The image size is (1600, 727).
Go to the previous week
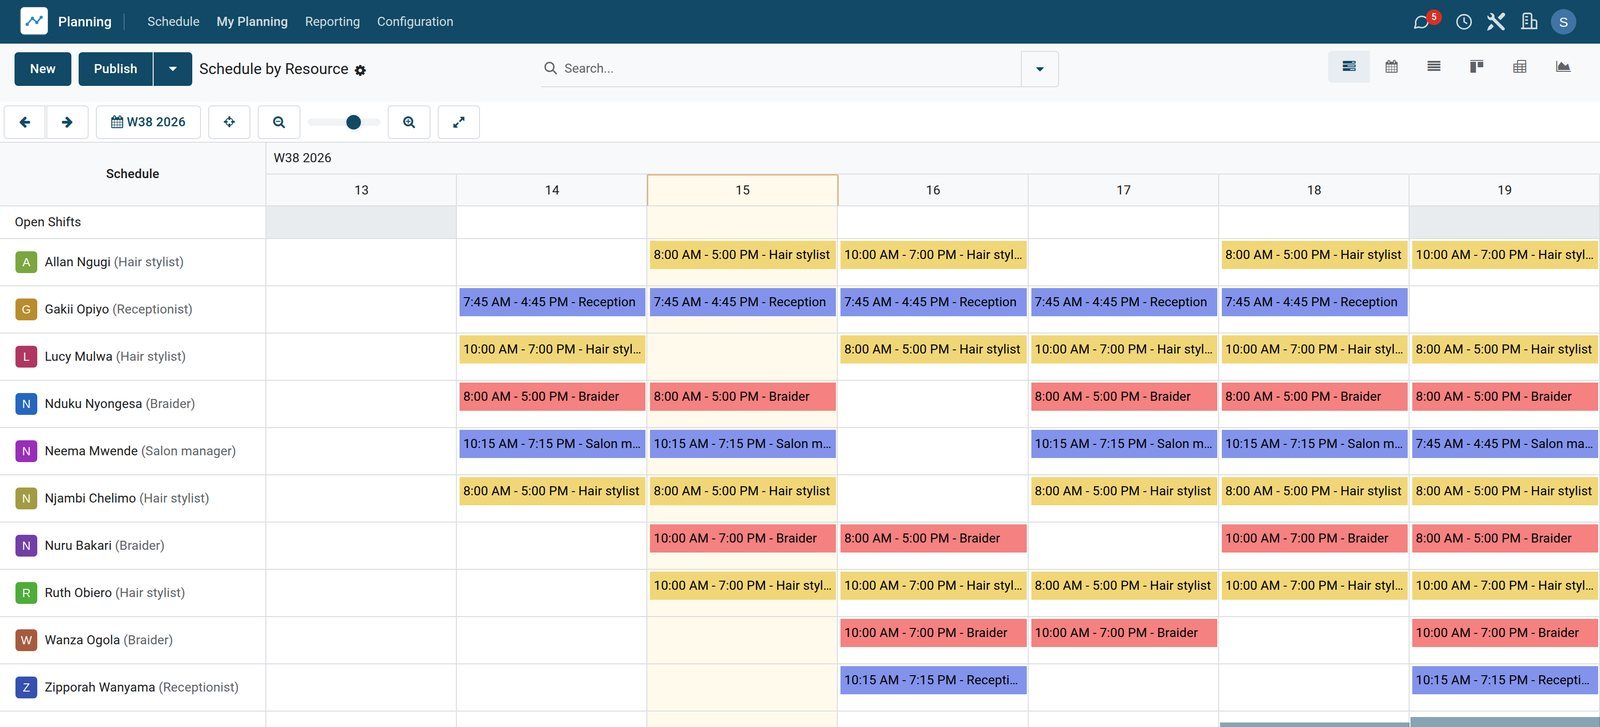[25, 122]
